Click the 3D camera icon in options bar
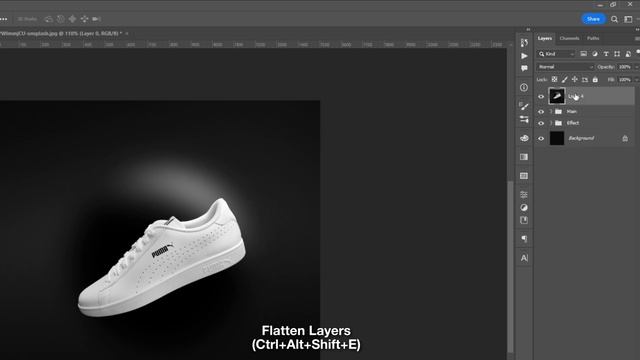 coord(96,19)
